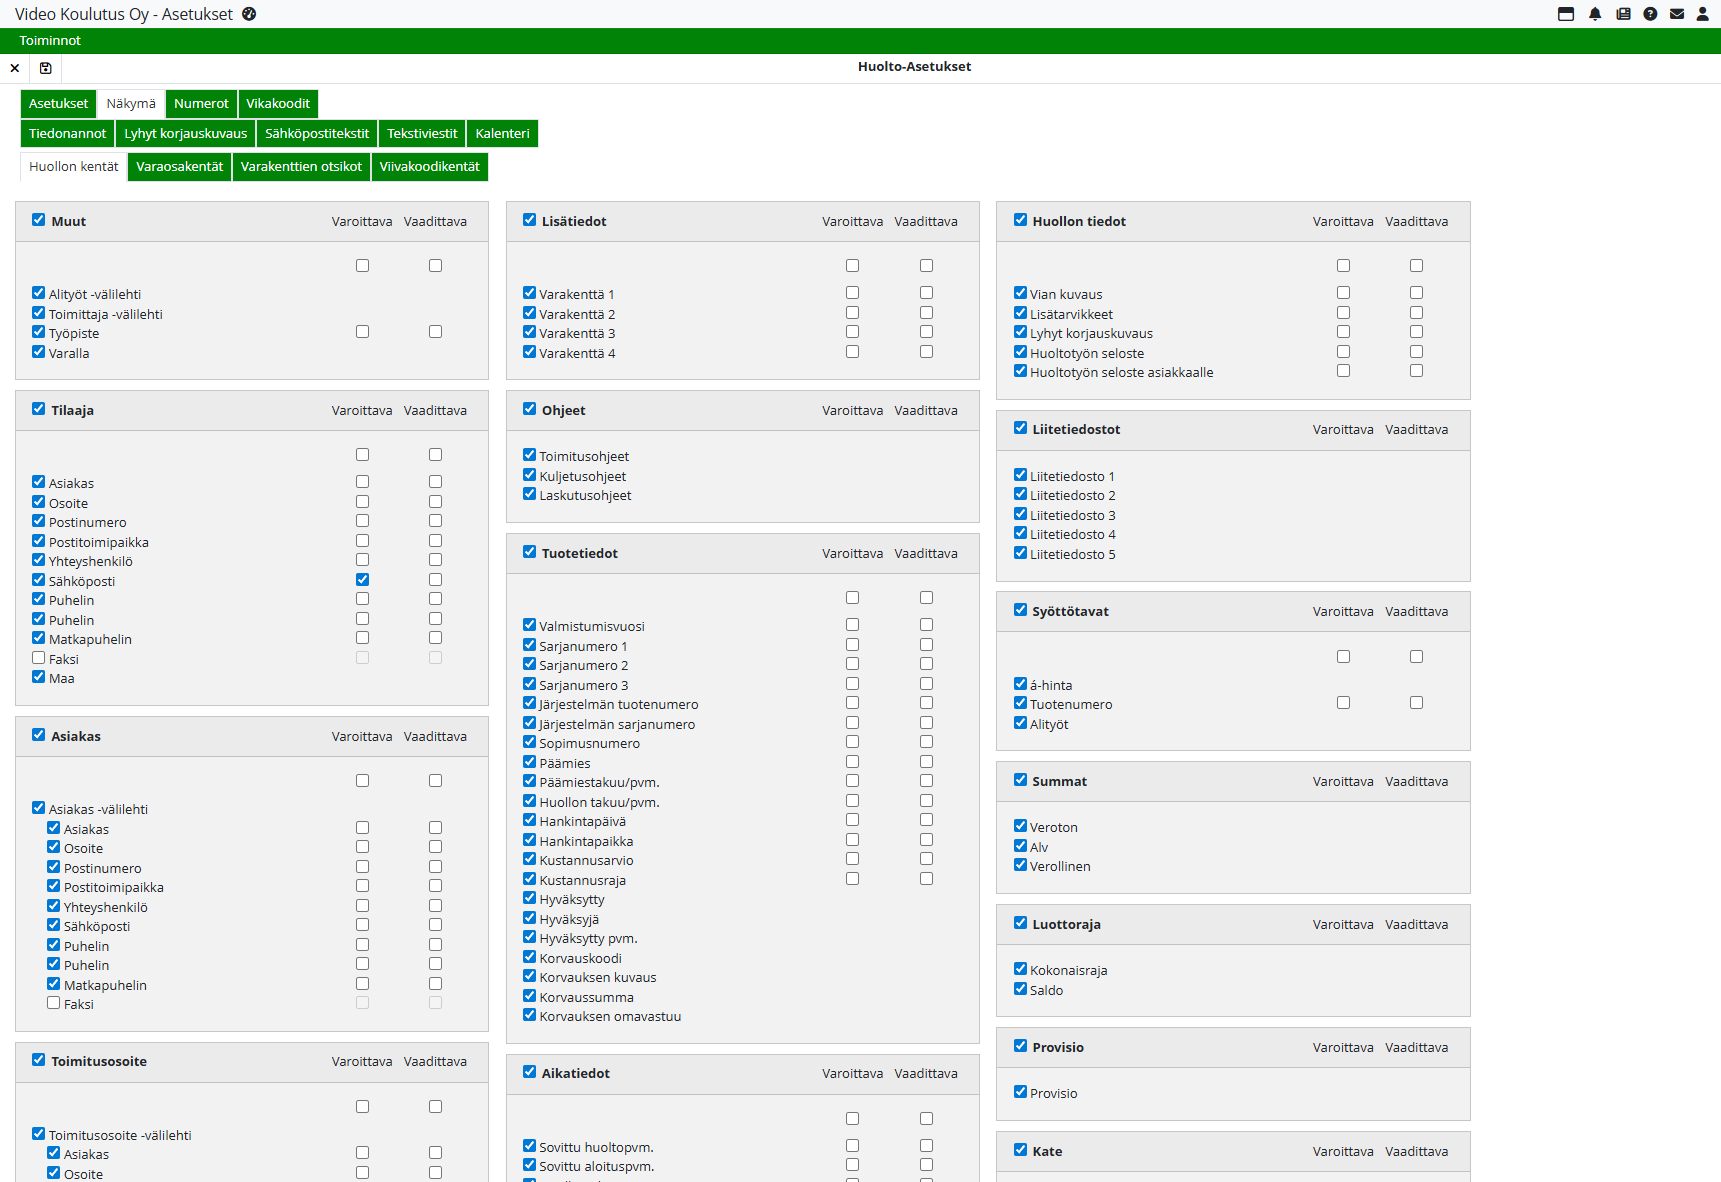Close the settings view with the X icon
The height and width of the screenshot is (1182, 1721).
[14, 68]
